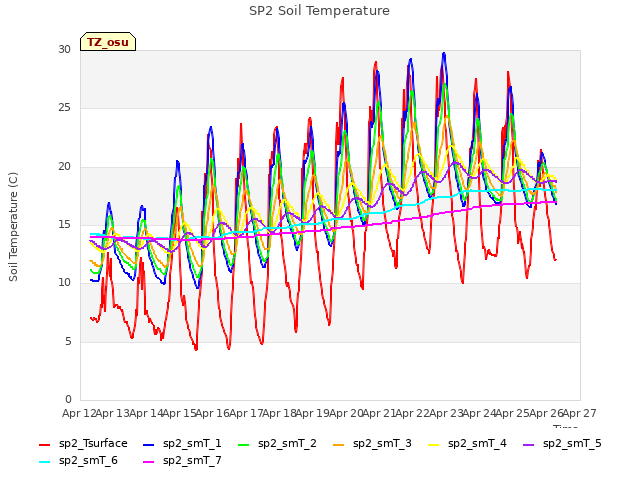Click orange swatch beside sp2_smT_3
The width and height of the screenshot is (640, 480).
339,444
